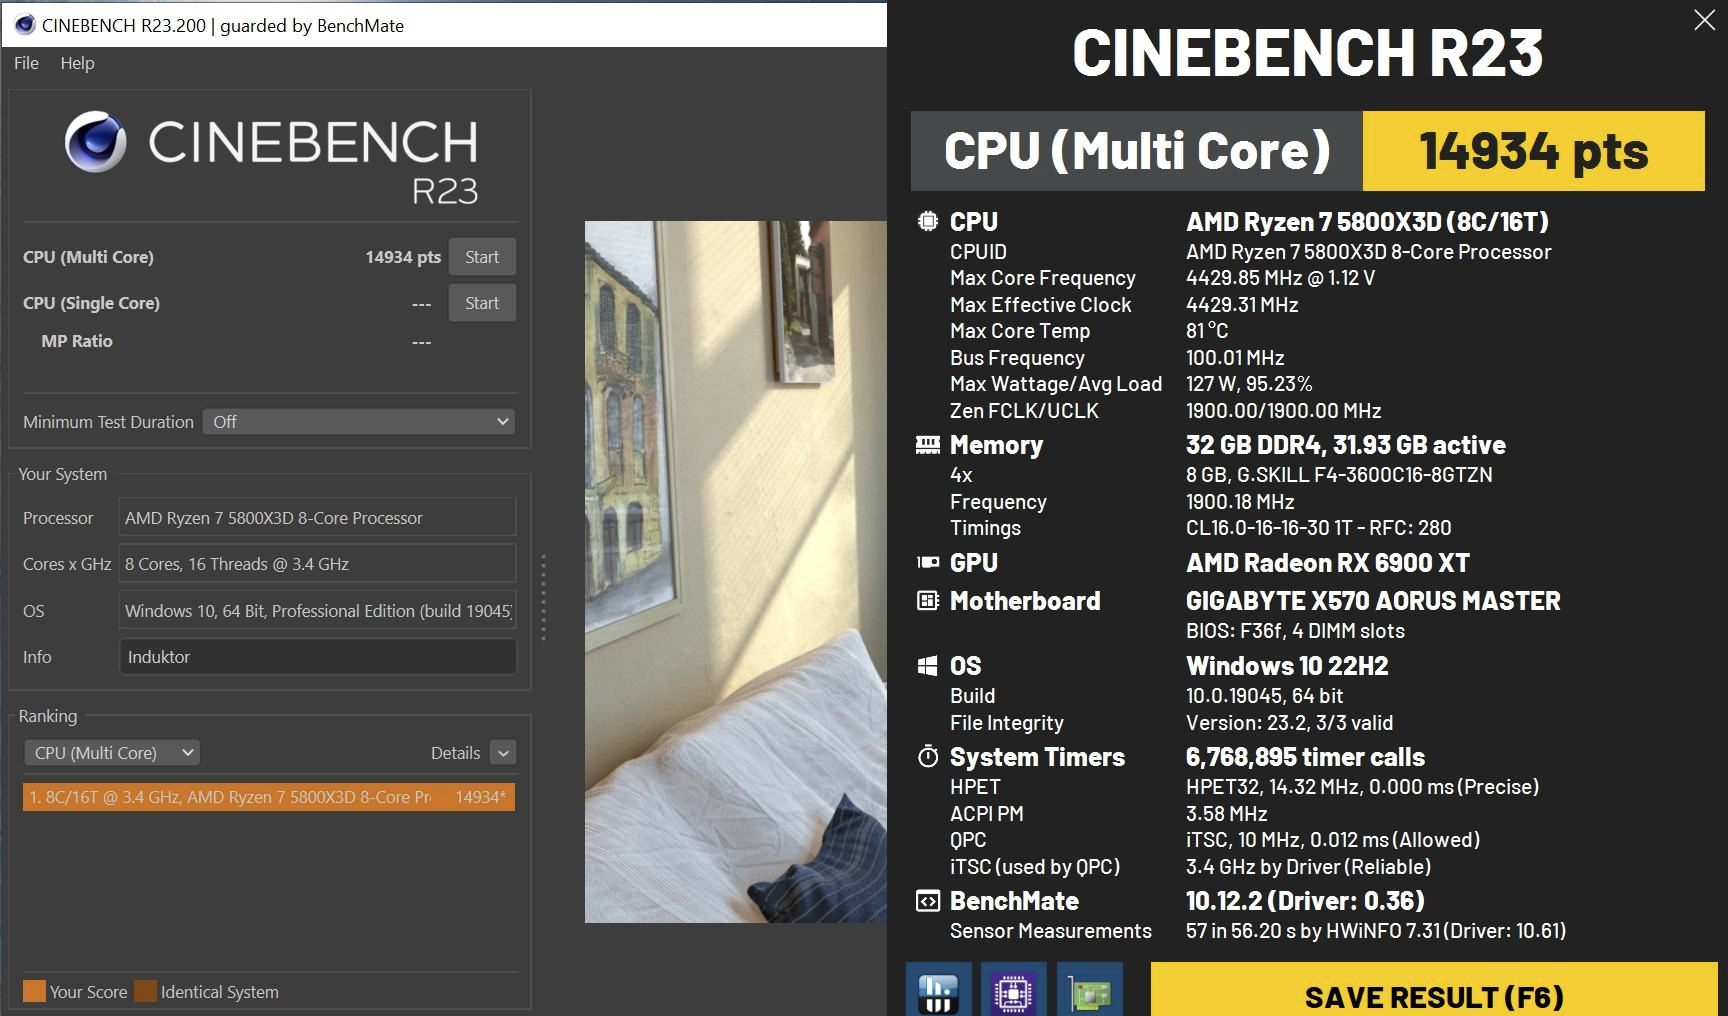The height and width of the screenshot is (1016, 1728).
Task: Click the Sensor Measurements HWiNFO value
Action: tap(1376, 931)
